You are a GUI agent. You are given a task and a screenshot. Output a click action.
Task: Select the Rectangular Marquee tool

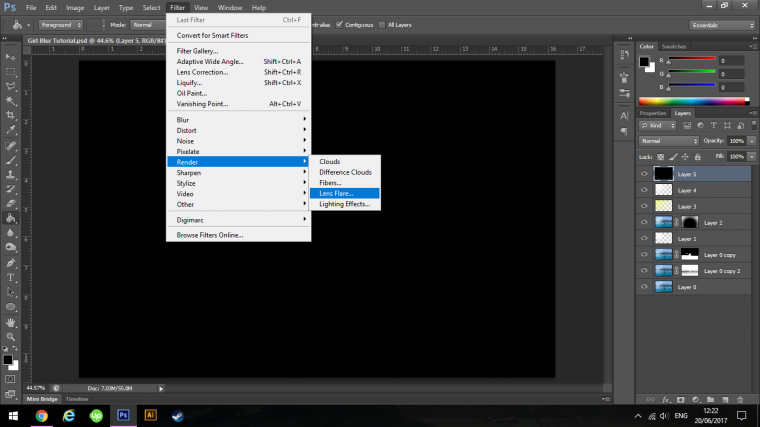[x=10, y=72]
